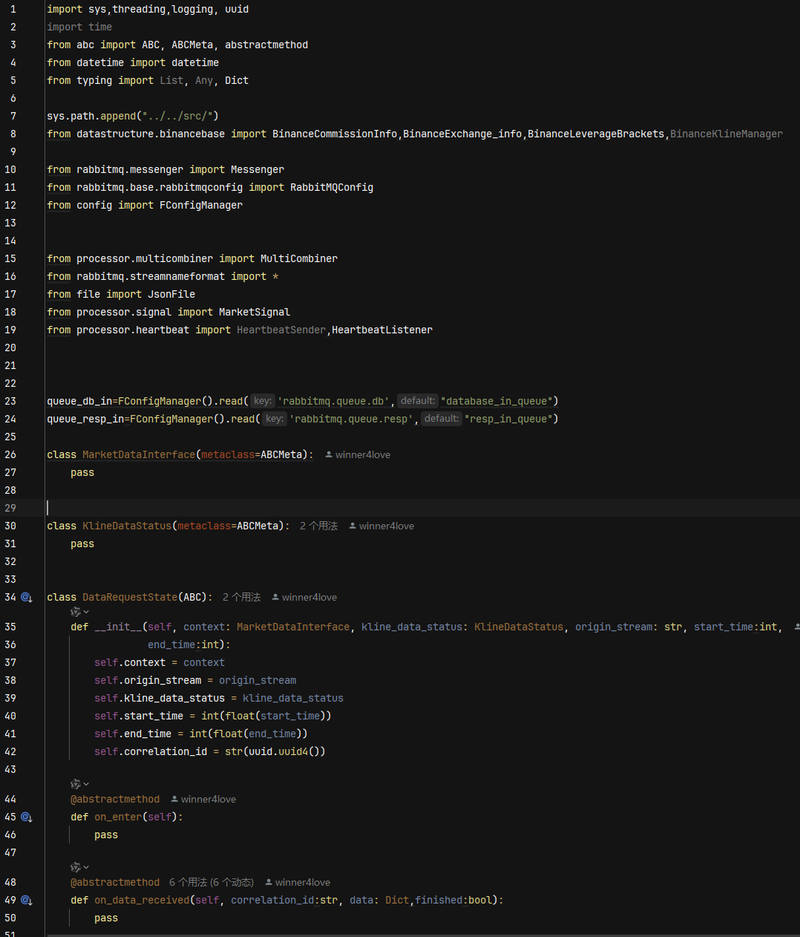
Task: Open the AI actions dropdown above line 44
Action: click(79, 784)
